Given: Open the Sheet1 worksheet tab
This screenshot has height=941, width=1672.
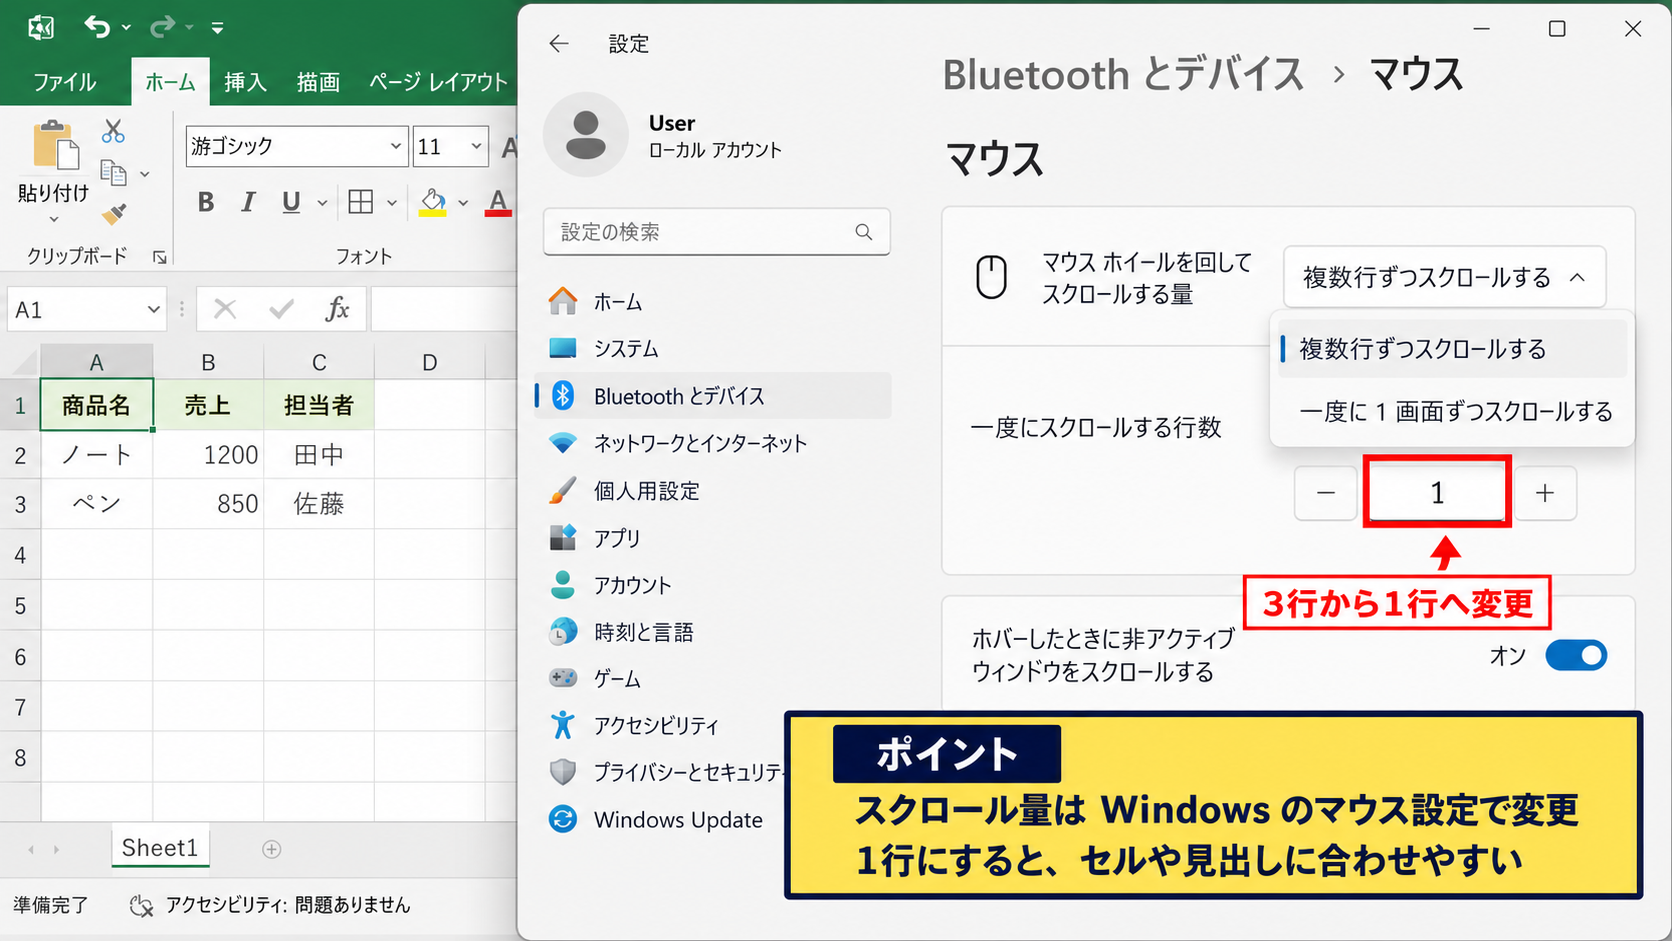Looking at the screenshot, I should pos(160,848).
